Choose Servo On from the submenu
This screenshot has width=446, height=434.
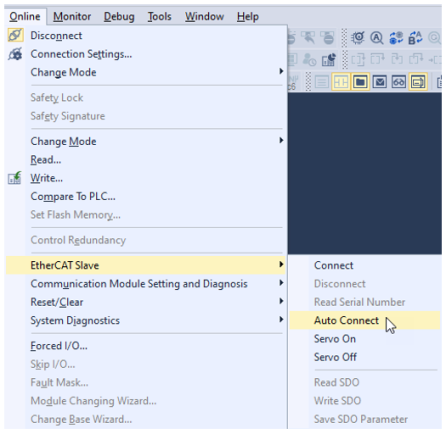pyautogui.click(x=335, y=339)
